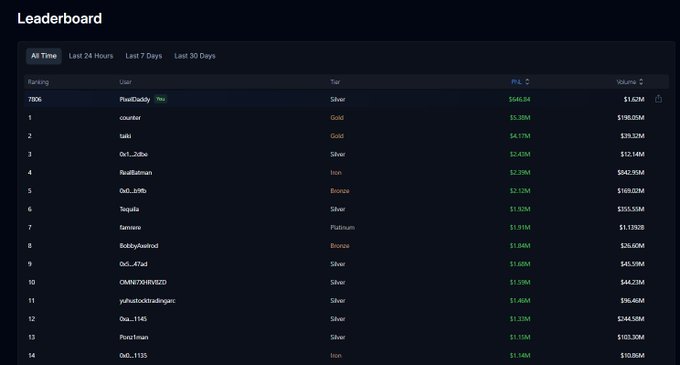Image resolution: width=680 pixels, height=365 pixels.
Task: Click ranking number 7806
Action: (x=35, y=99)
